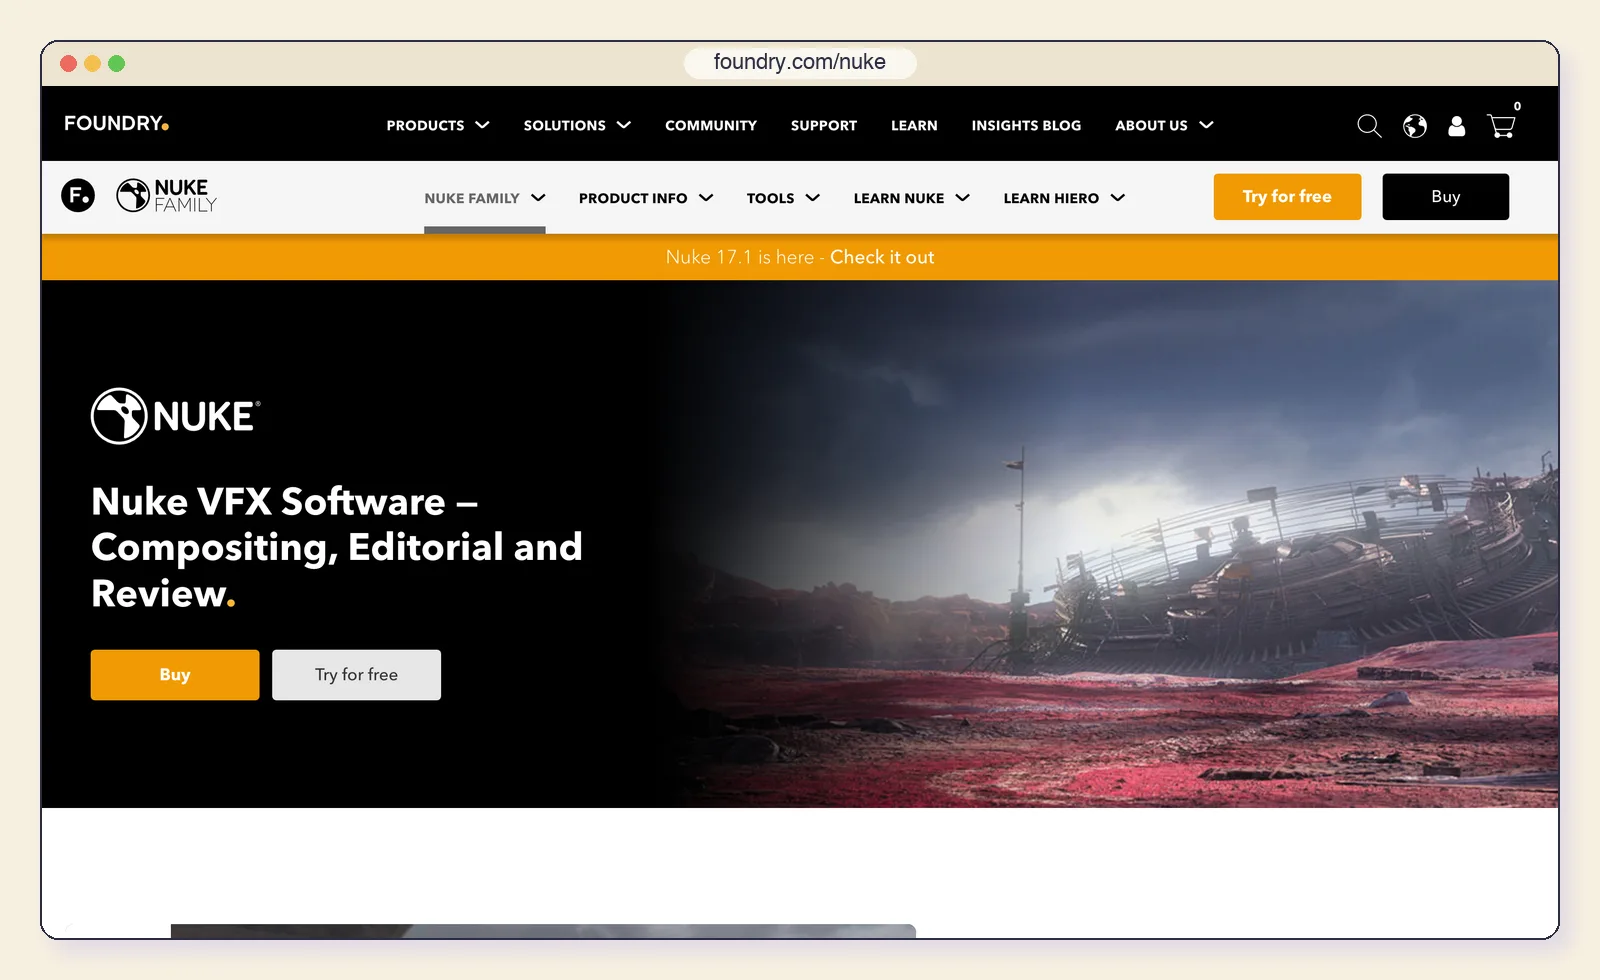Image resolution: width=1600 pixels, height=980 pixels.
Task: Open the Insights Blog menu item
Action: pos(1026,125)
